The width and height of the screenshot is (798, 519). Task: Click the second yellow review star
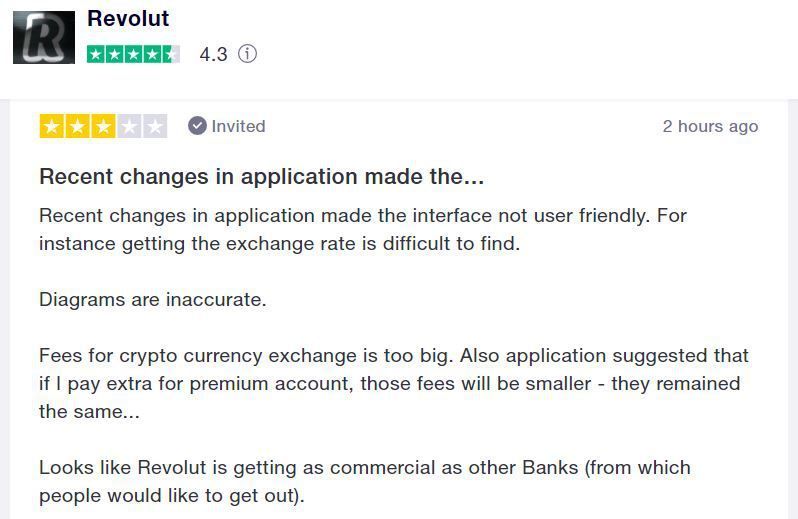(x=77, y=126)
